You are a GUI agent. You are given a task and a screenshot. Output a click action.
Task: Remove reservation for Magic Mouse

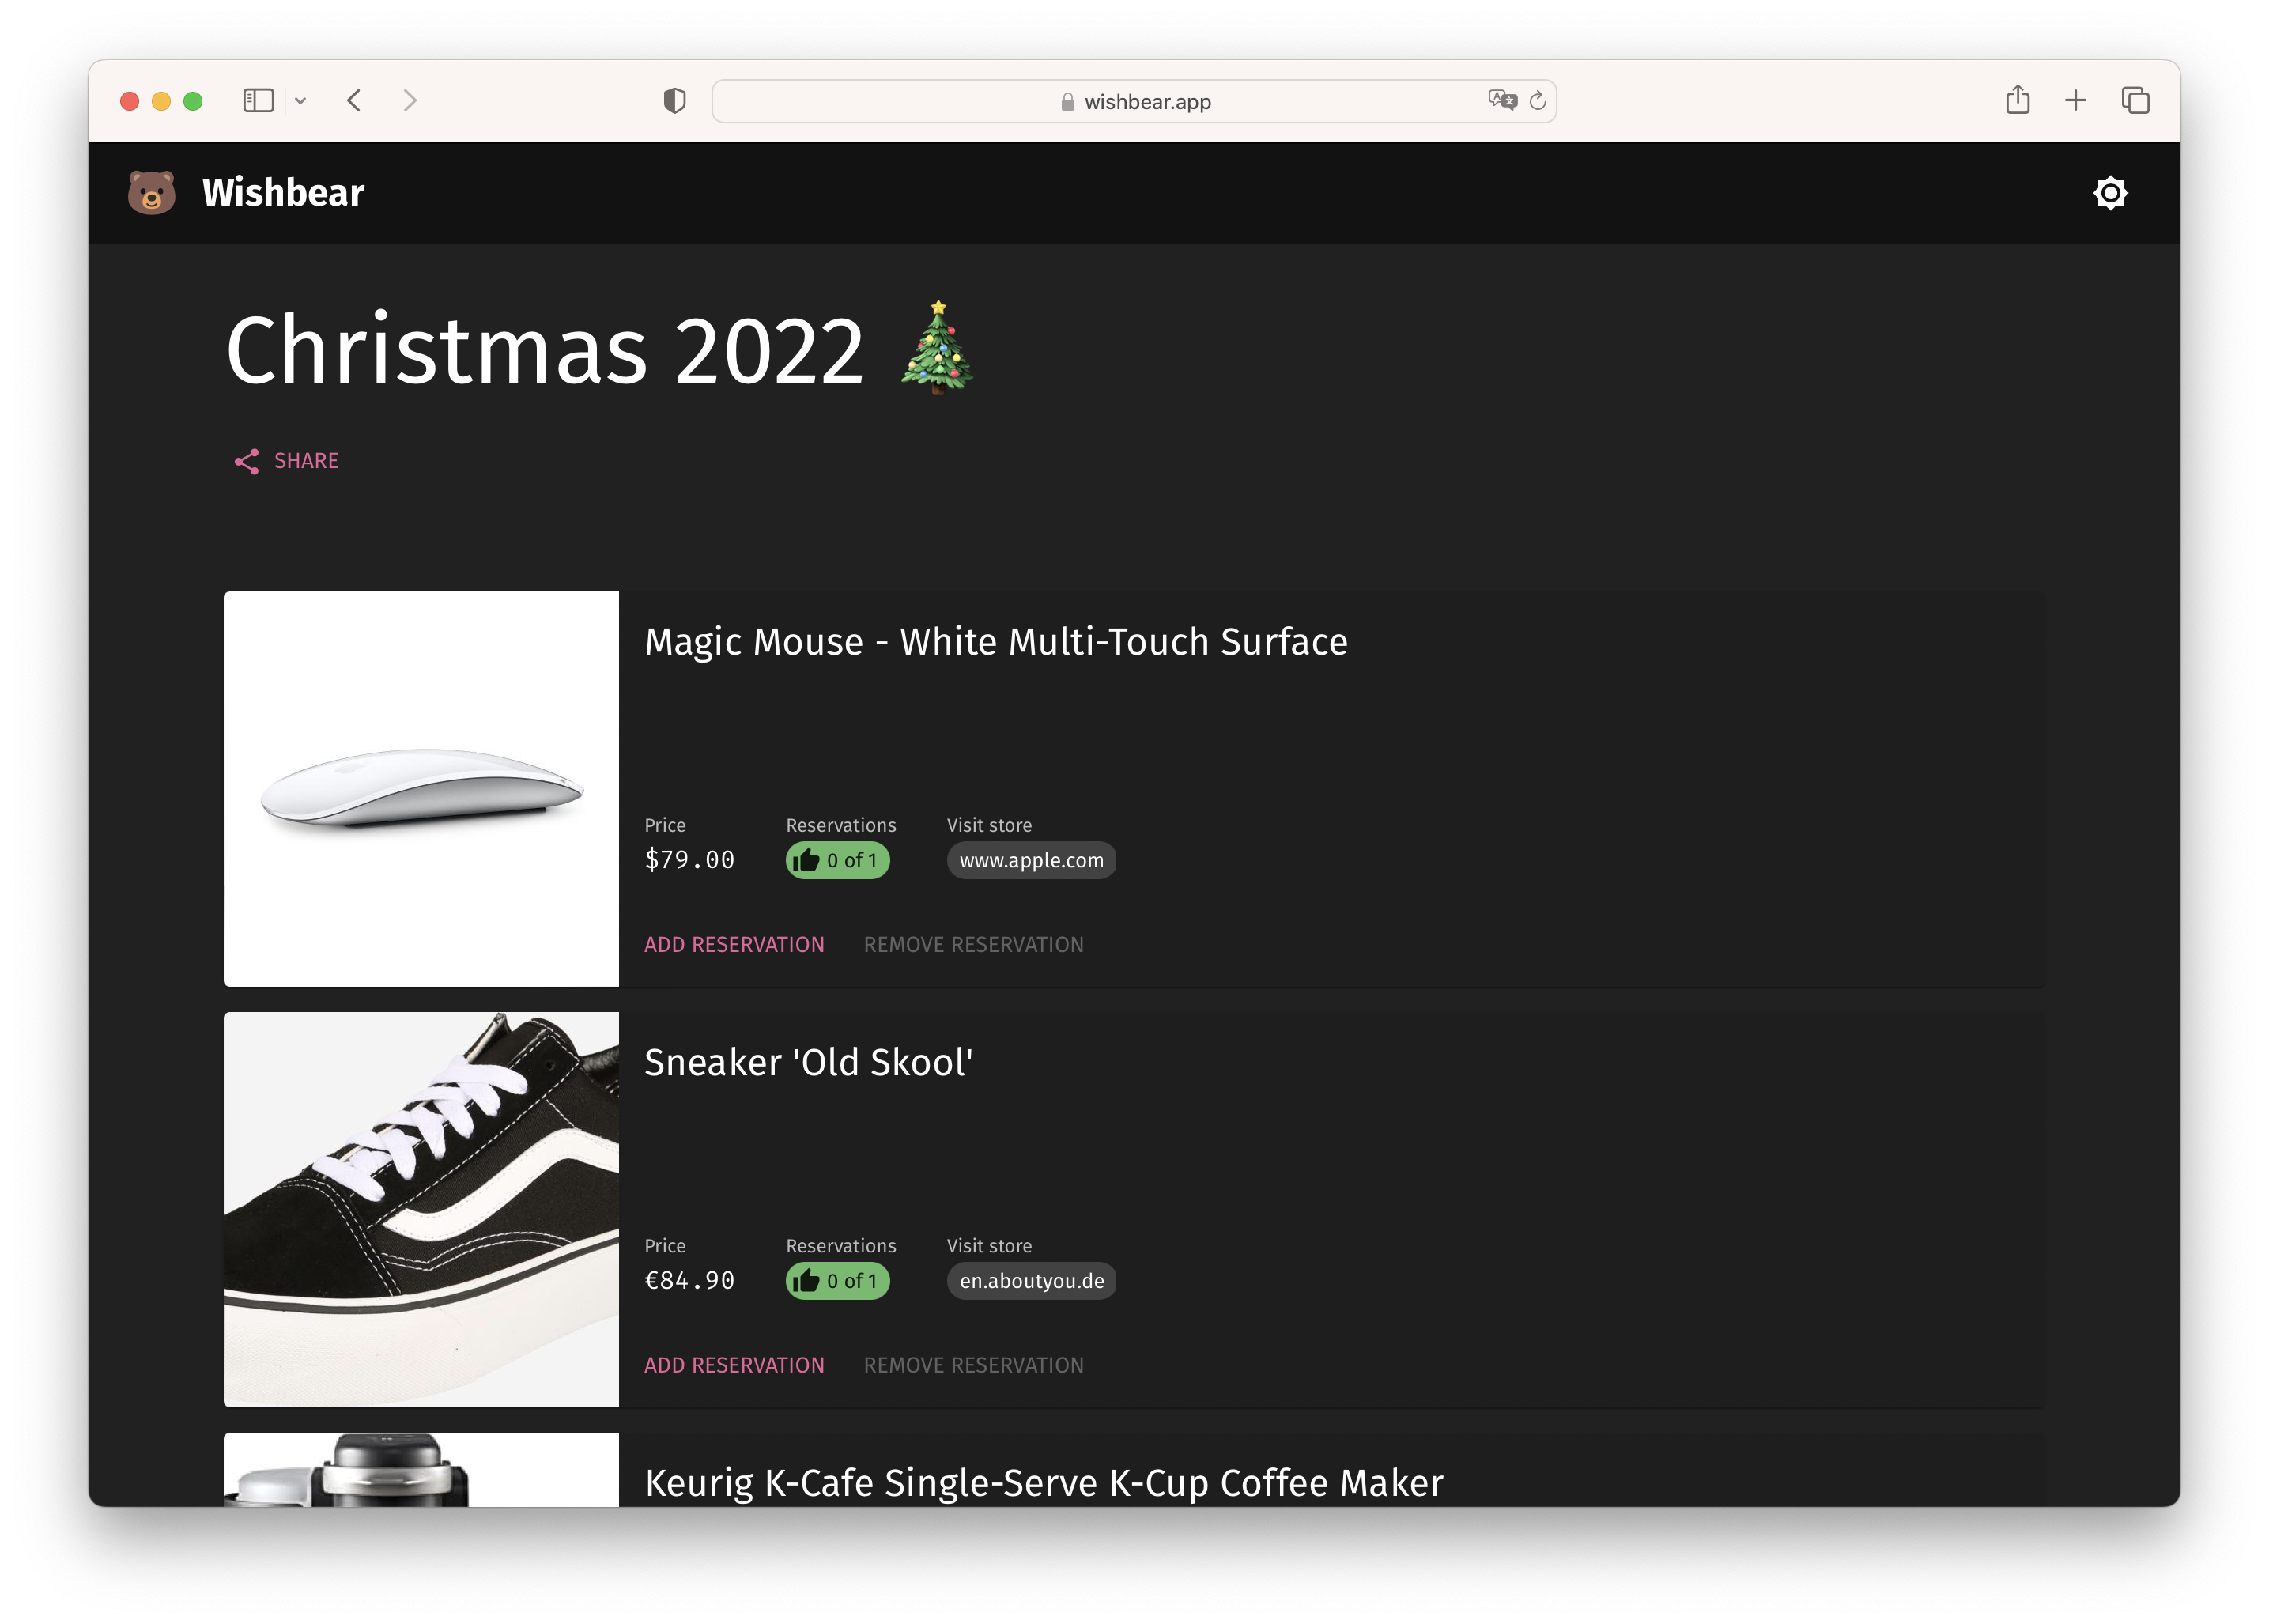(973, 944)
